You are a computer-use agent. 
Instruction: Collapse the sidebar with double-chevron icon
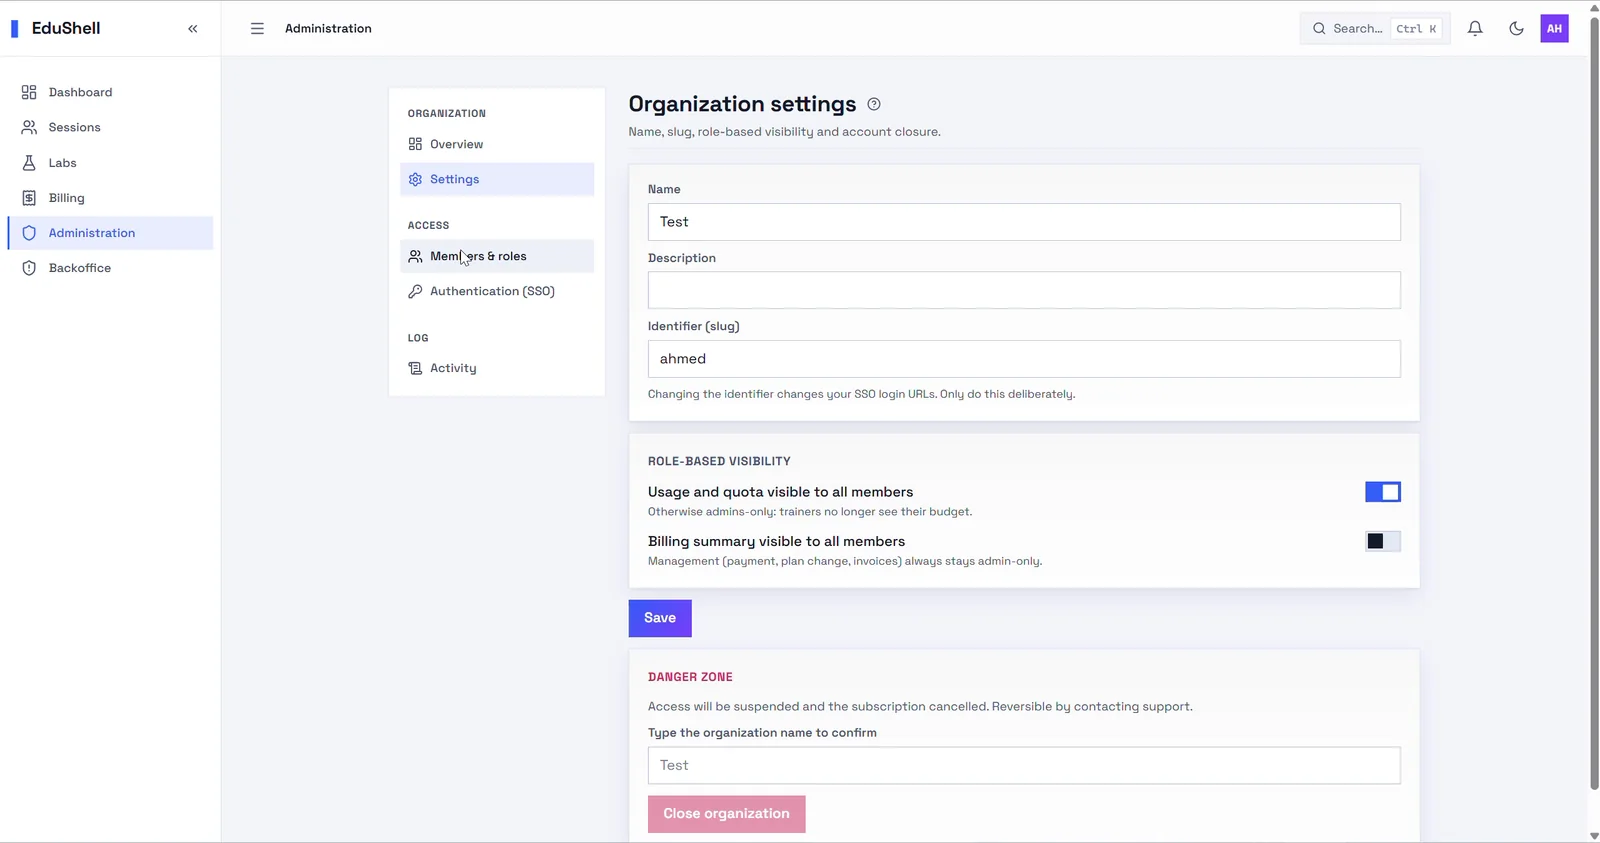pos(193,29)
